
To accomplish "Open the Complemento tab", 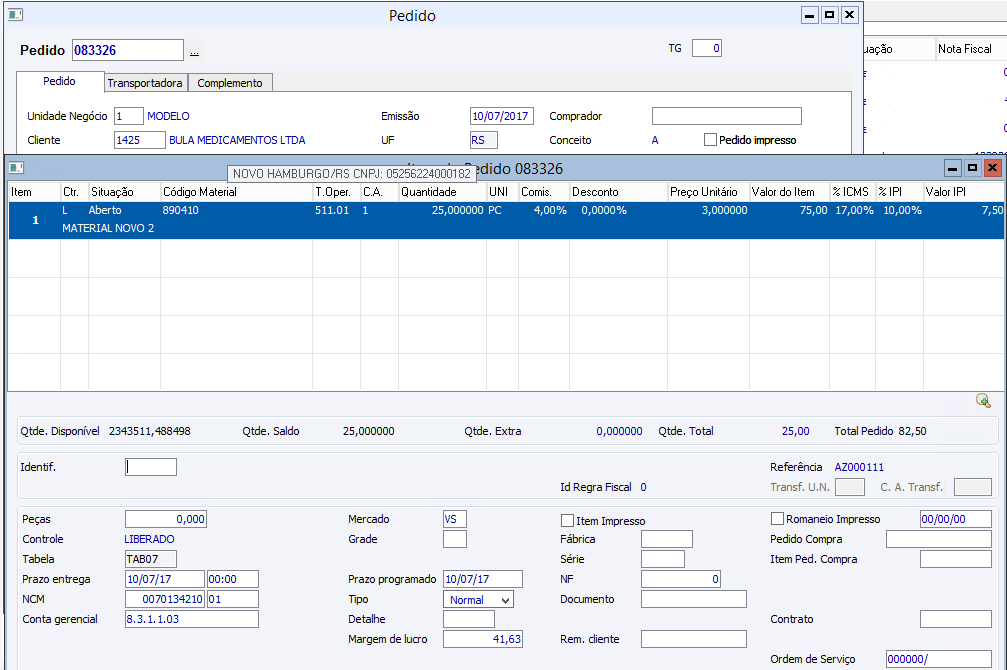I will click(x=230, y=83).
